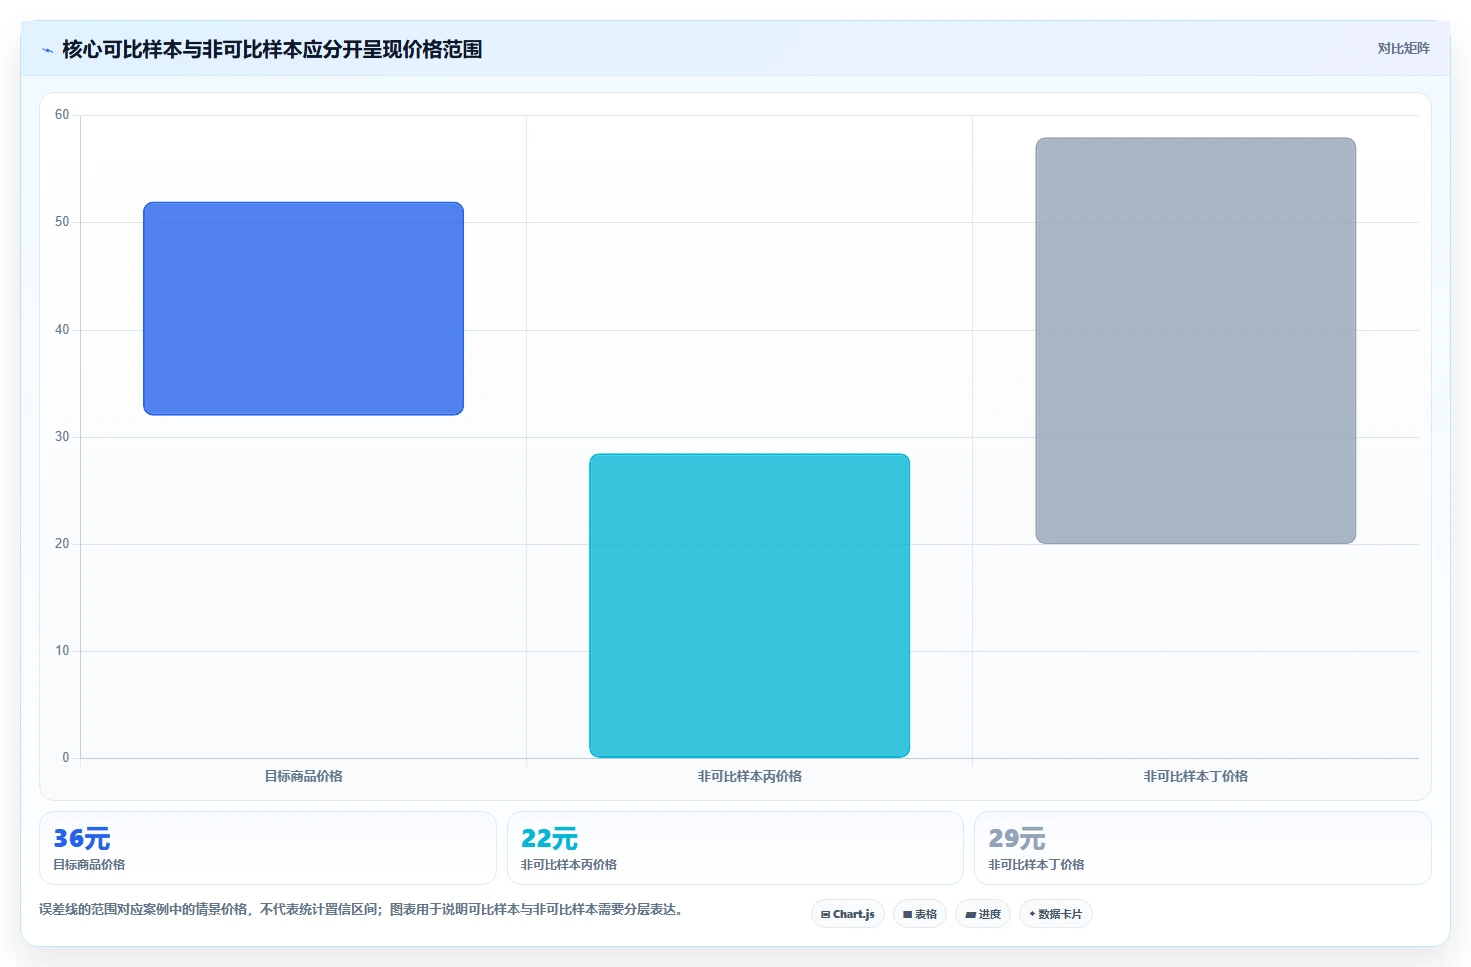Click the y-axis value 40
Viewport: 1471px width, 967px height.
tap(62, 329)
